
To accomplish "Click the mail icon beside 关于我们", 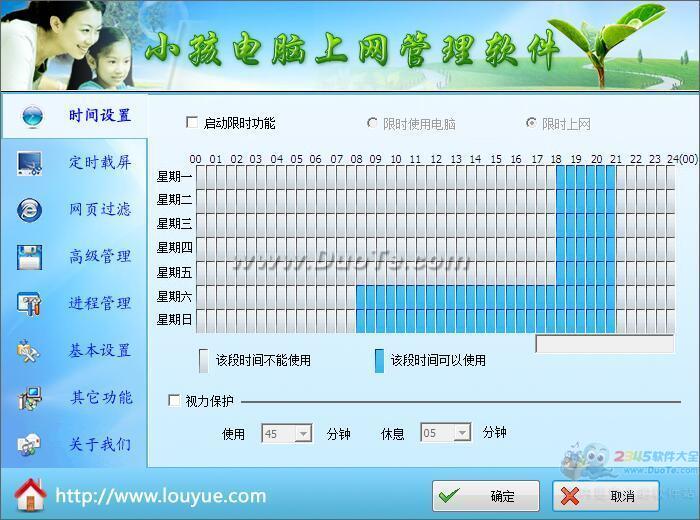I will 29,445.
